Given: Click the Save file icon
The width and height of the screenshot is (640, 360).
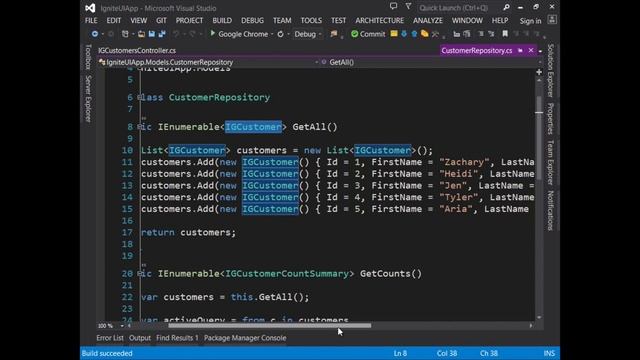Looking at the screenshot, I should click(x=151, y=34).
